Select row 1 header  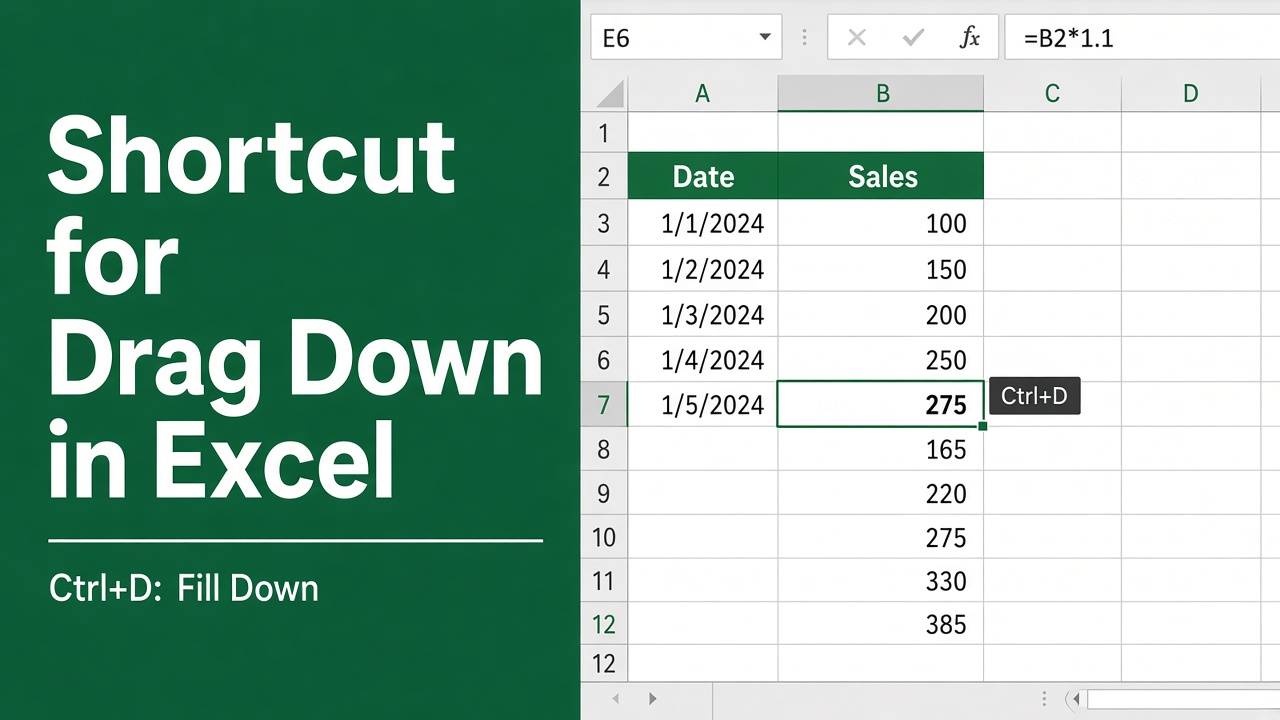604,133
